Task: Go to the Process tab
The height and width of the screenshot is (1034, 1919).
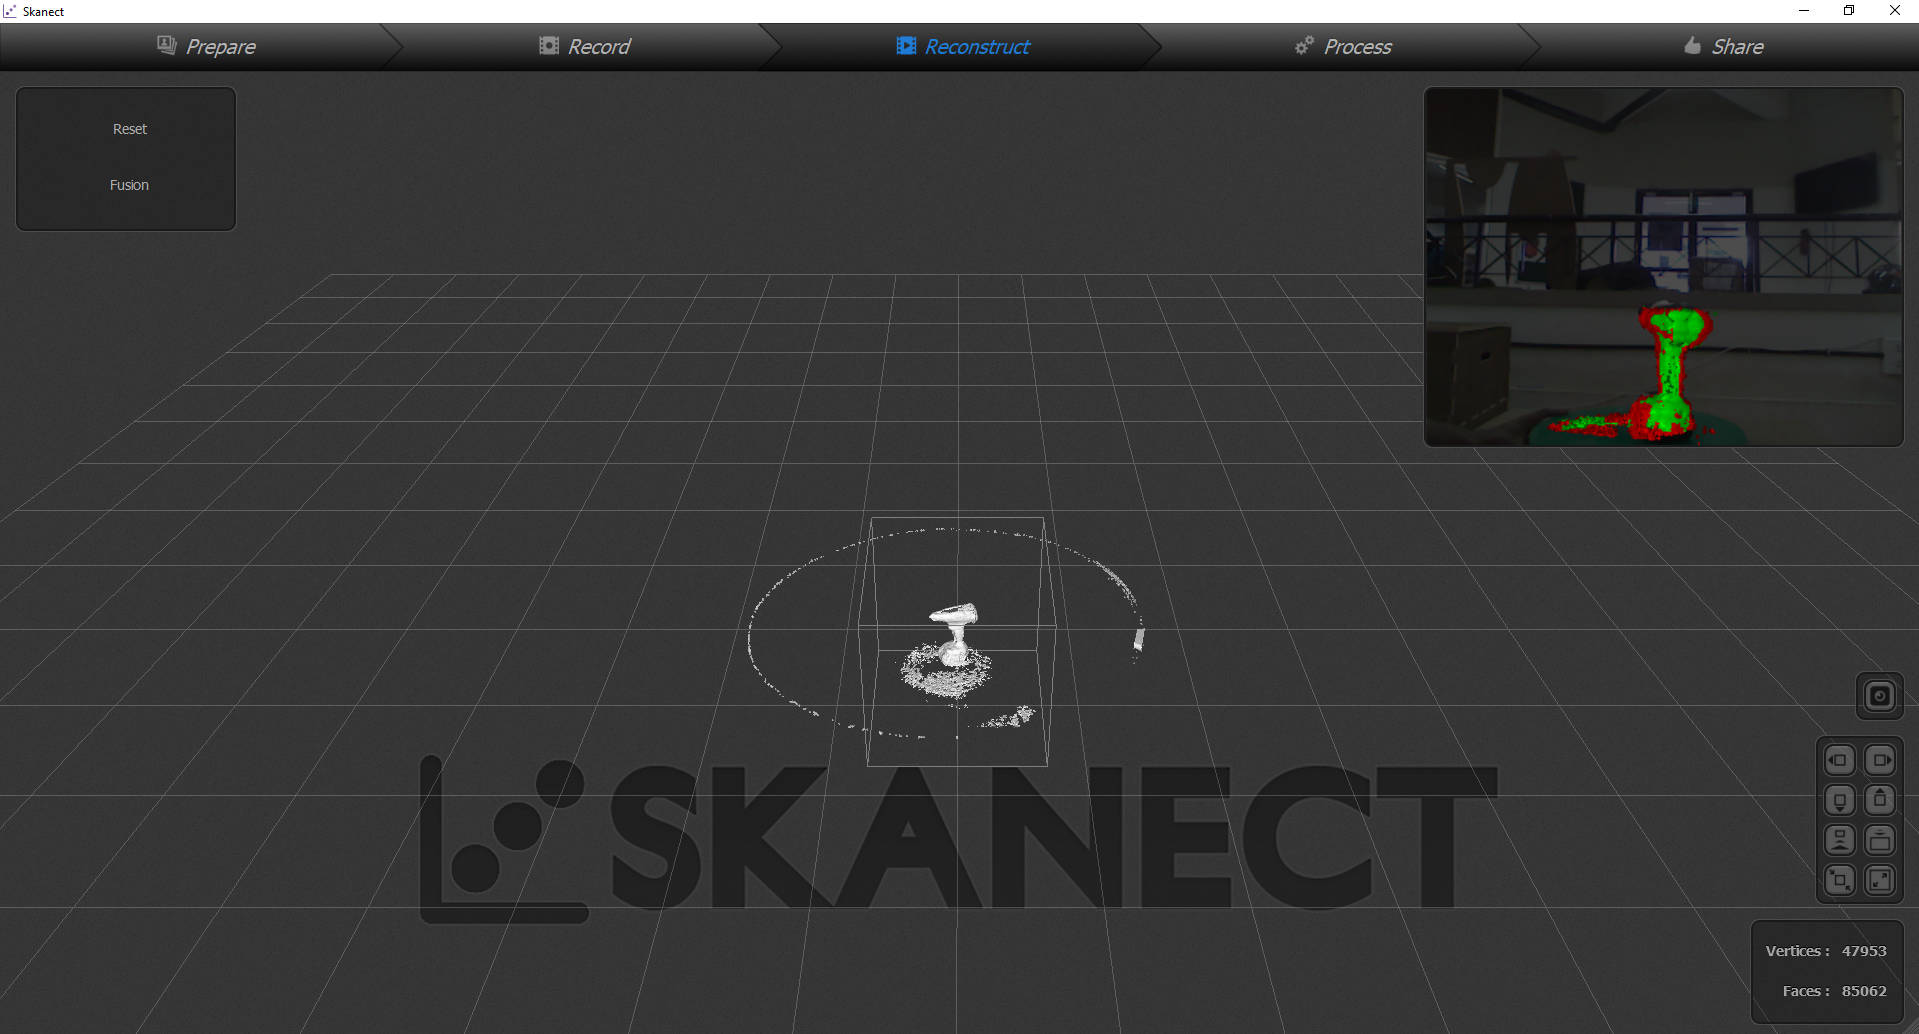Action: click(x=1342, y=46)
